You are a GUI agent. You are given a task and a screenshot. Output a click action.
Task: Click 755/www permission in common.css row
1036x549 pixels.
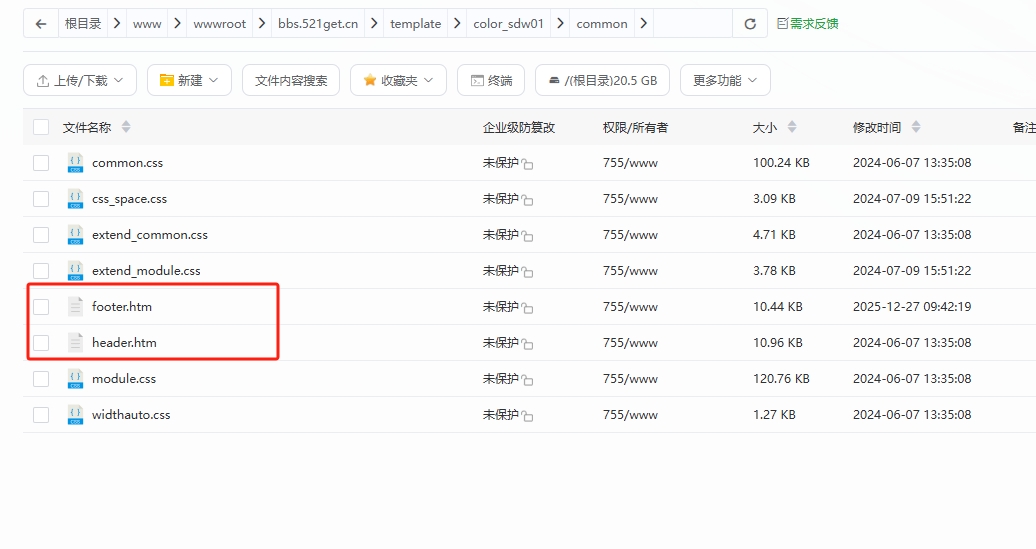coord(630,163)
